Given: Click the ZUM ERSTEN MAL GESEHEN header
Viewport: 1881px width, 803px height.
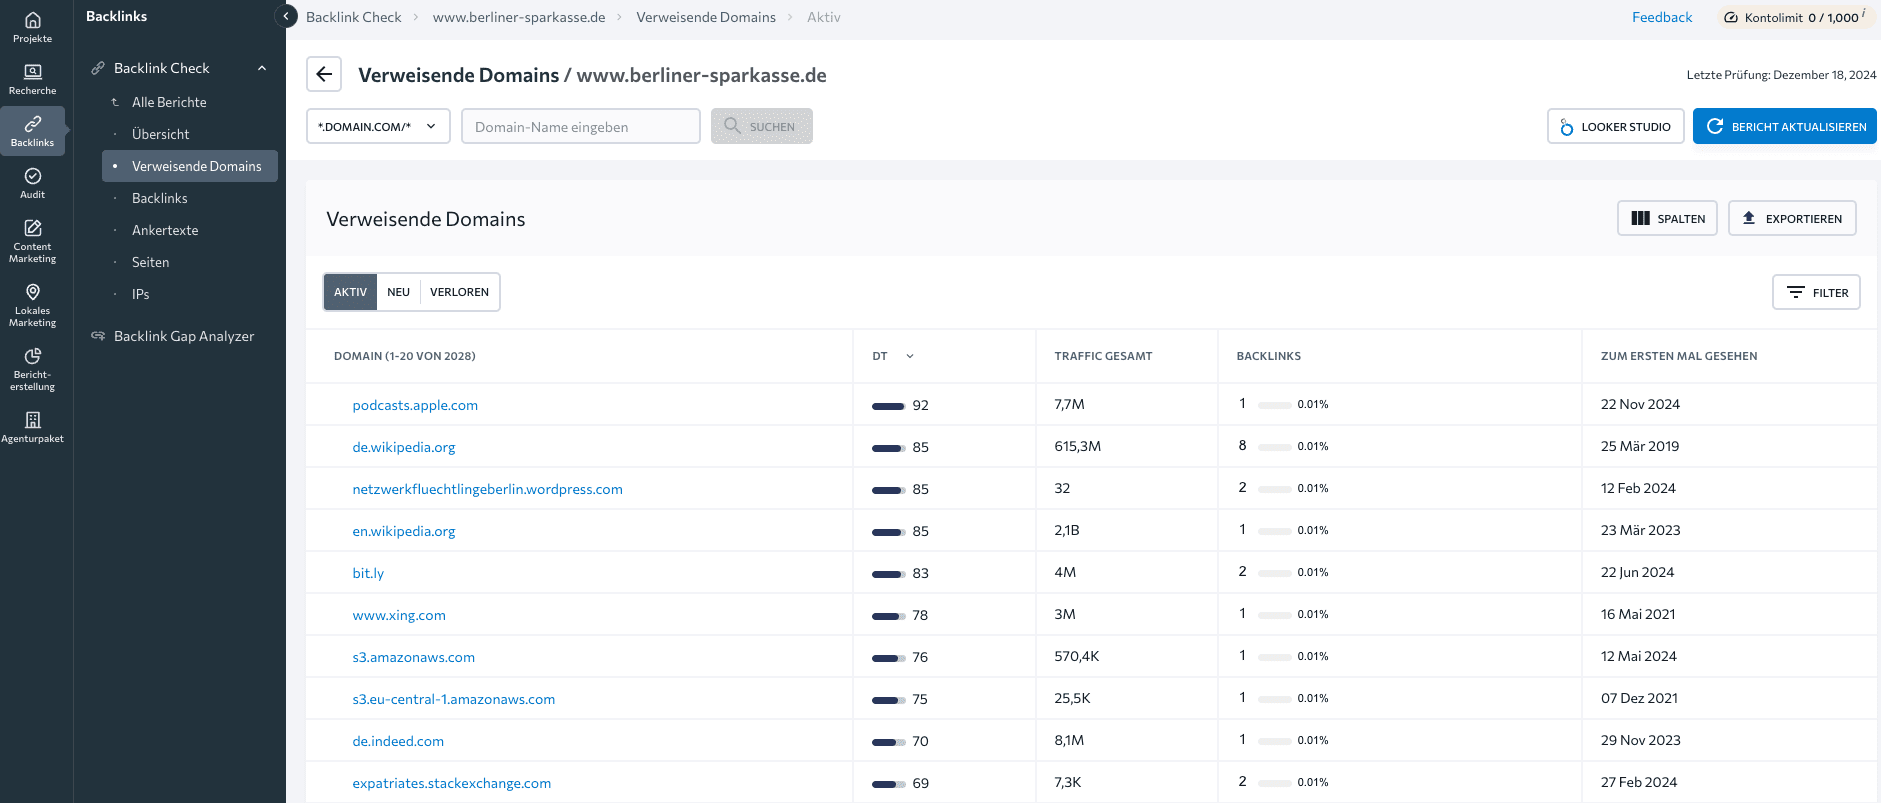Looking at the screenshot, I should (x=1679, y=356).
